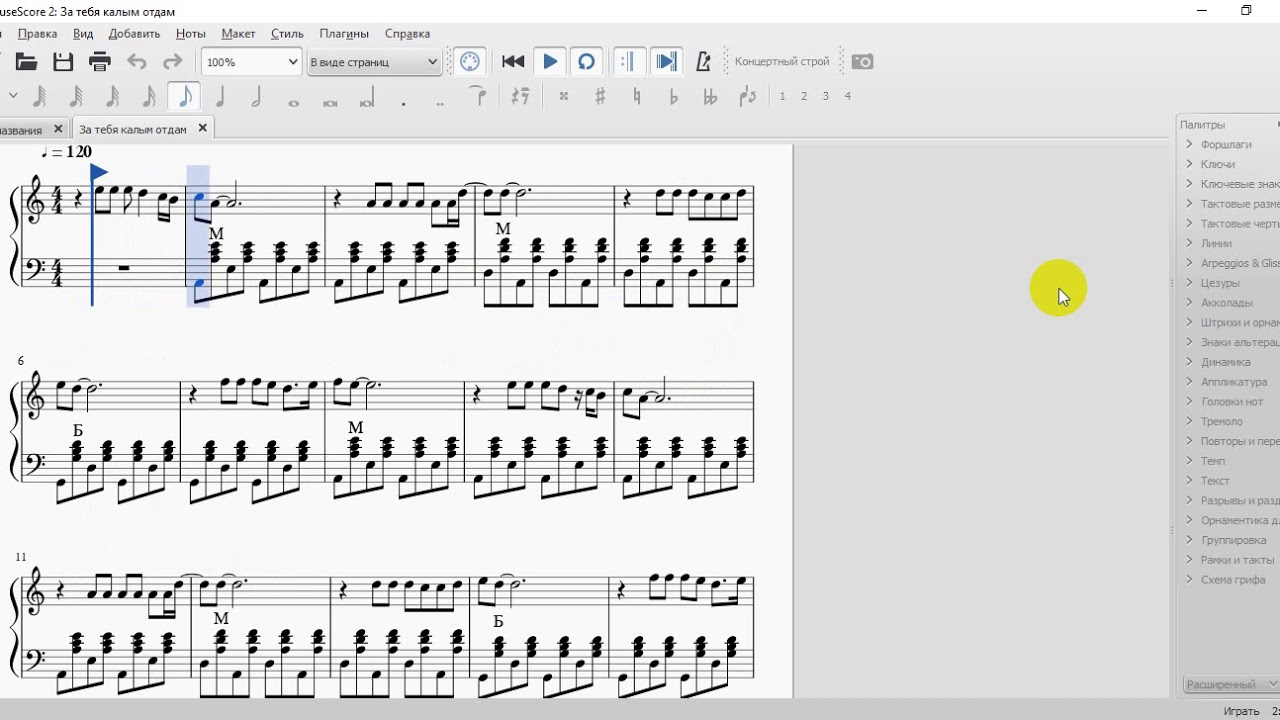Image resolution: width=1280 pixels, height=720 pixels.
Task: Open the 'В виде страниц' view dropdown
Action: (374, 62)
